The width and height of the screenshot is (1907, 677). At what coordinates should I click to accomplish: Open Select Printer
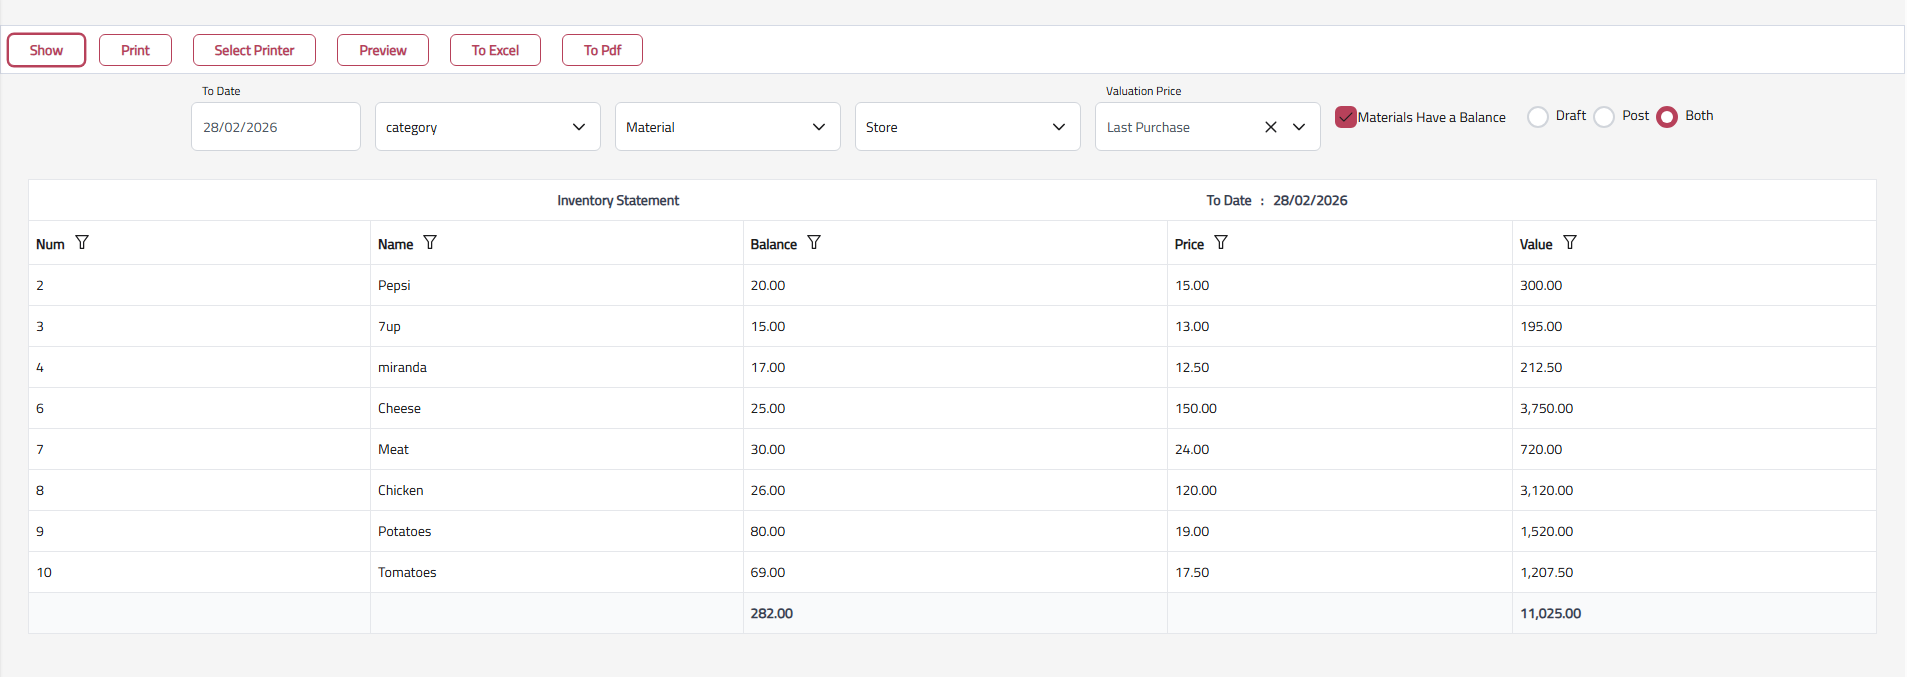(254, 50)
